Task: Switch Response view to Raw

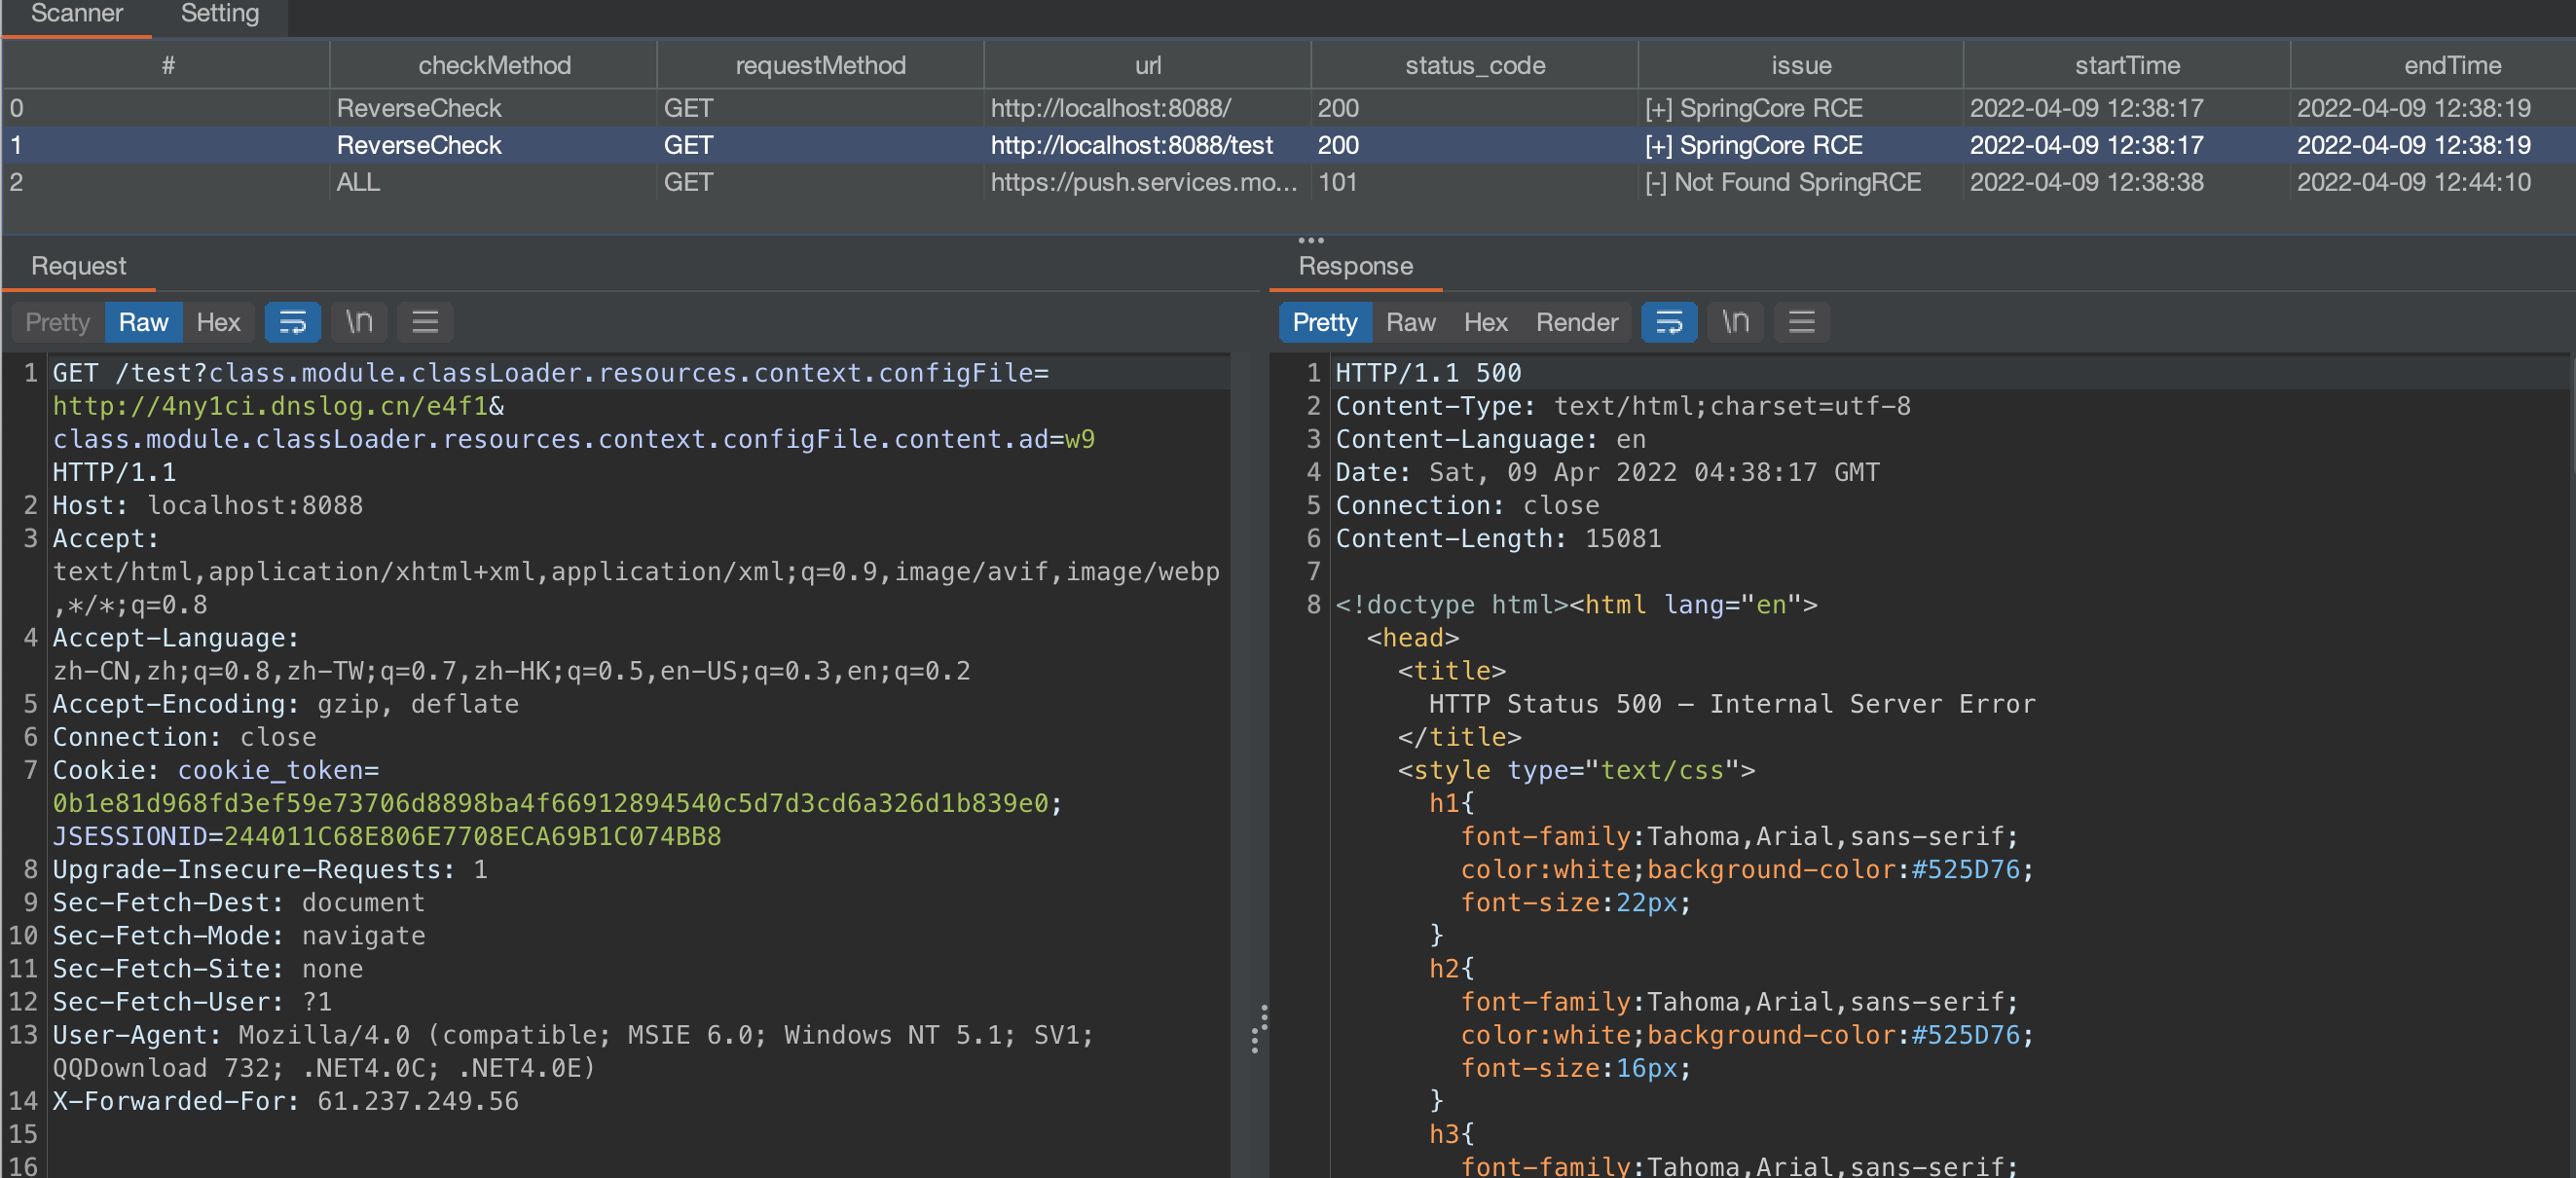Action: (x=1410, y=322)
